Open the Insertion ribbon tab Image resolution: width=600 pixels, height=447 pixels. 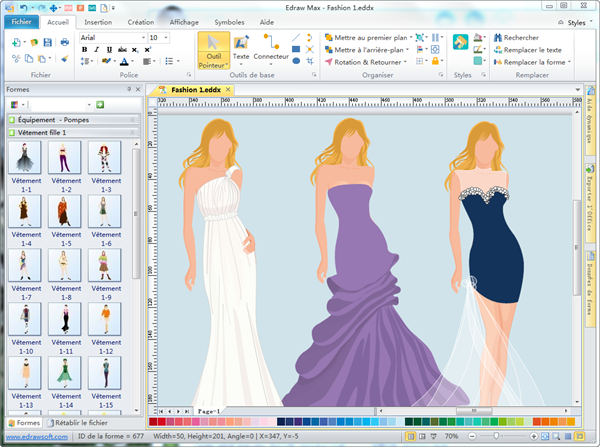pos(98,21)
